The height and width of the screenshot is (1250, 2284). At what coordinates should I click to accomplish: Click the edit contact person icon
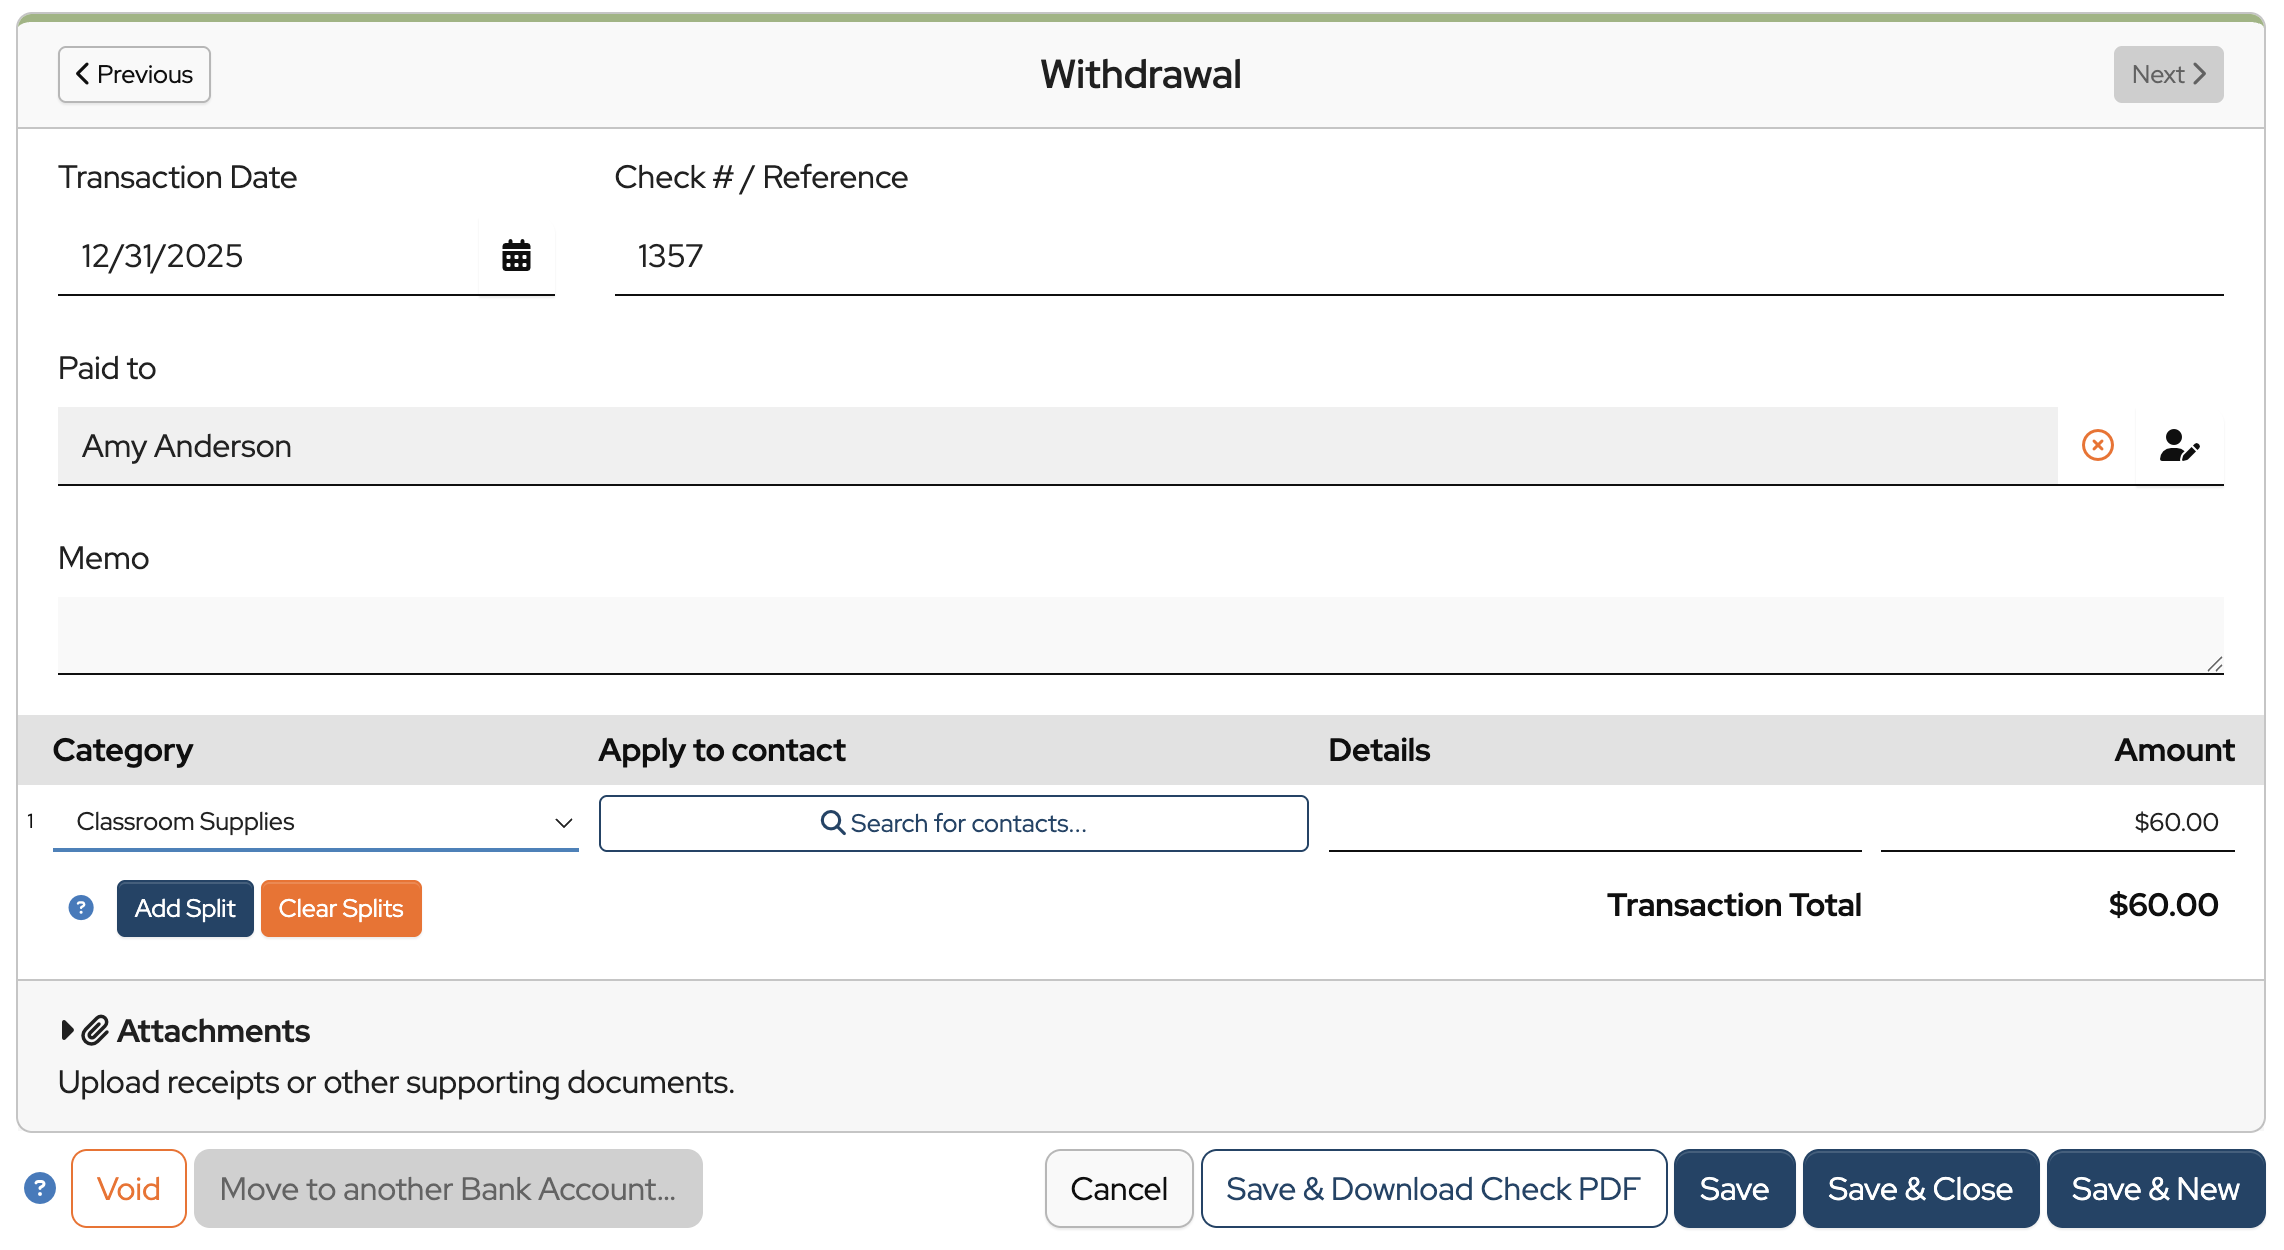[2178, 445]
